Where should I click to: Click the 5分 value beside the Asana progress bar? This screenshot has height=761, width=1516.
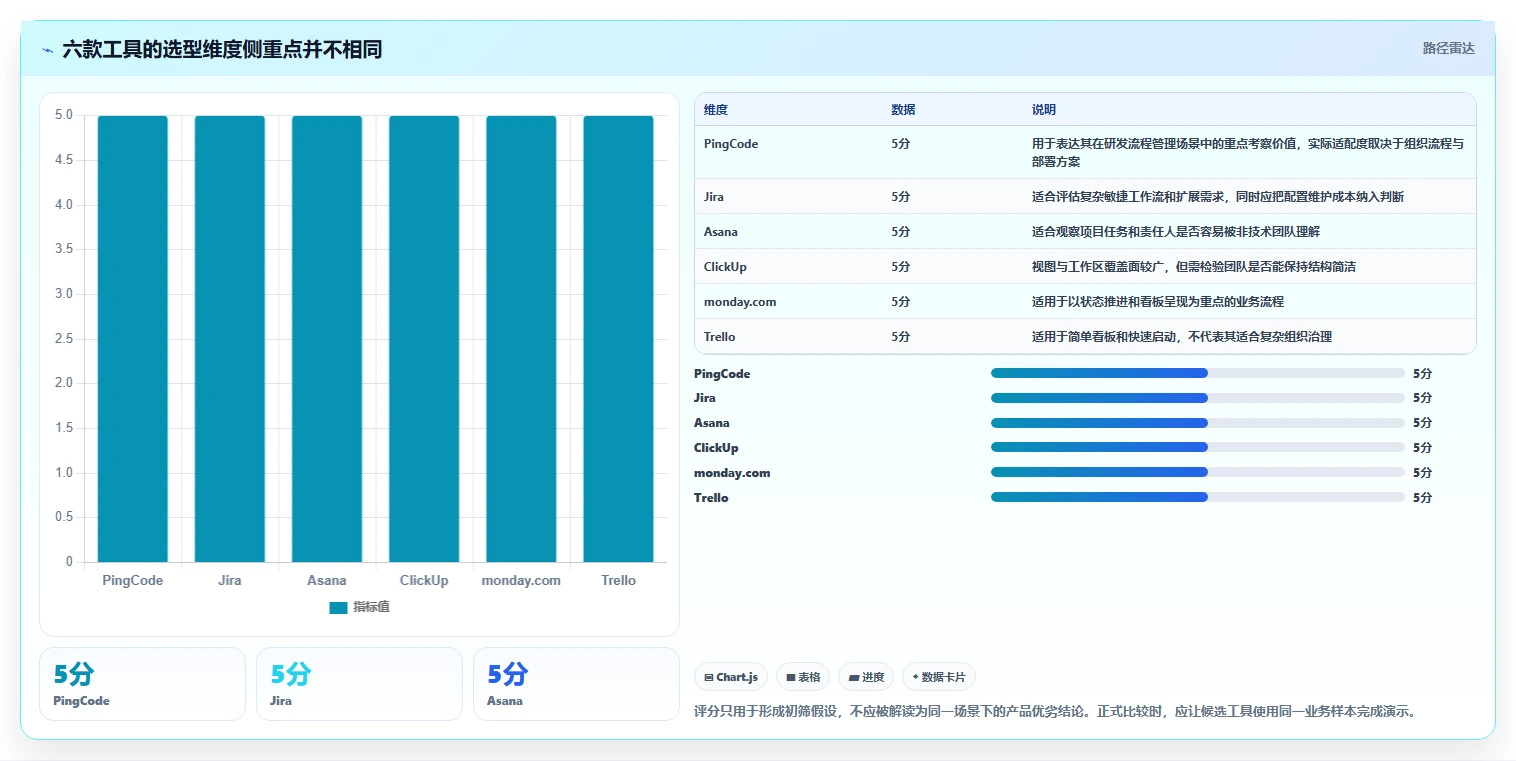point(1422,423)
